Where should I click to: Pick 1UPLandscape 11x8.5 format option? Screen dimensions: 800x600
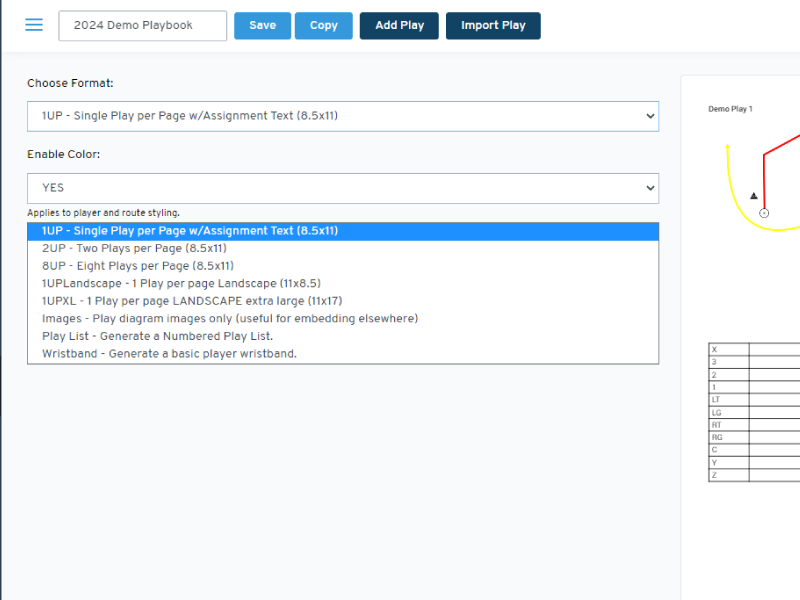click(x=181, y=284)
